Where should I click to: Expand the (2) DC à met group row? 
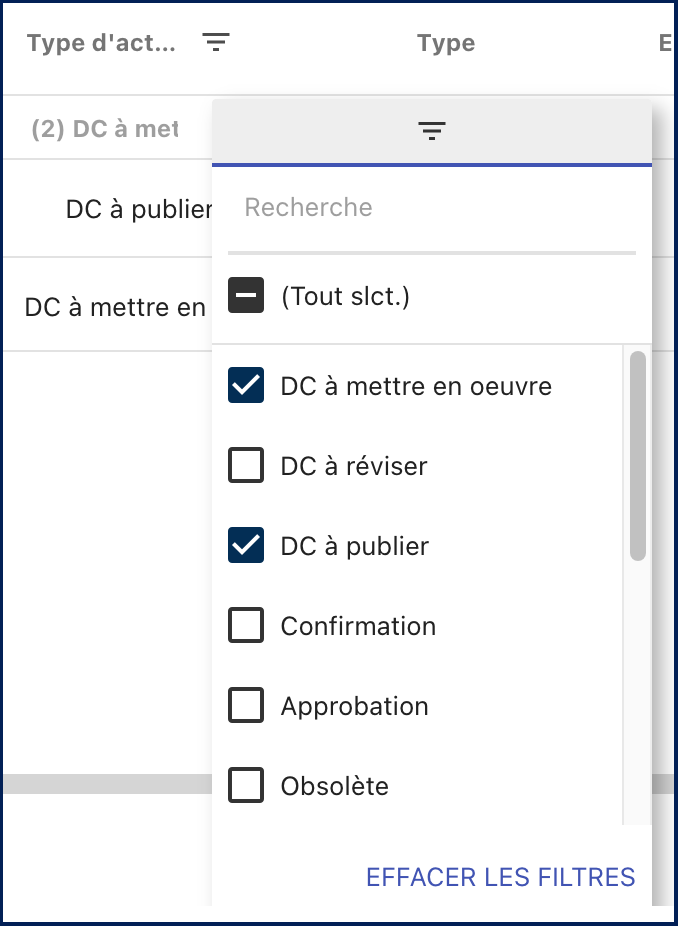click(x=104, y=130)
